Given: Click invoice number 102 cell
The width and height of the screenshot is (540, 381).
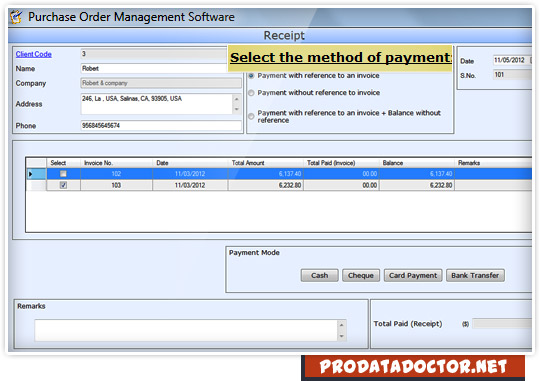Looking at the screenshot, I should [x=116, y=174].
